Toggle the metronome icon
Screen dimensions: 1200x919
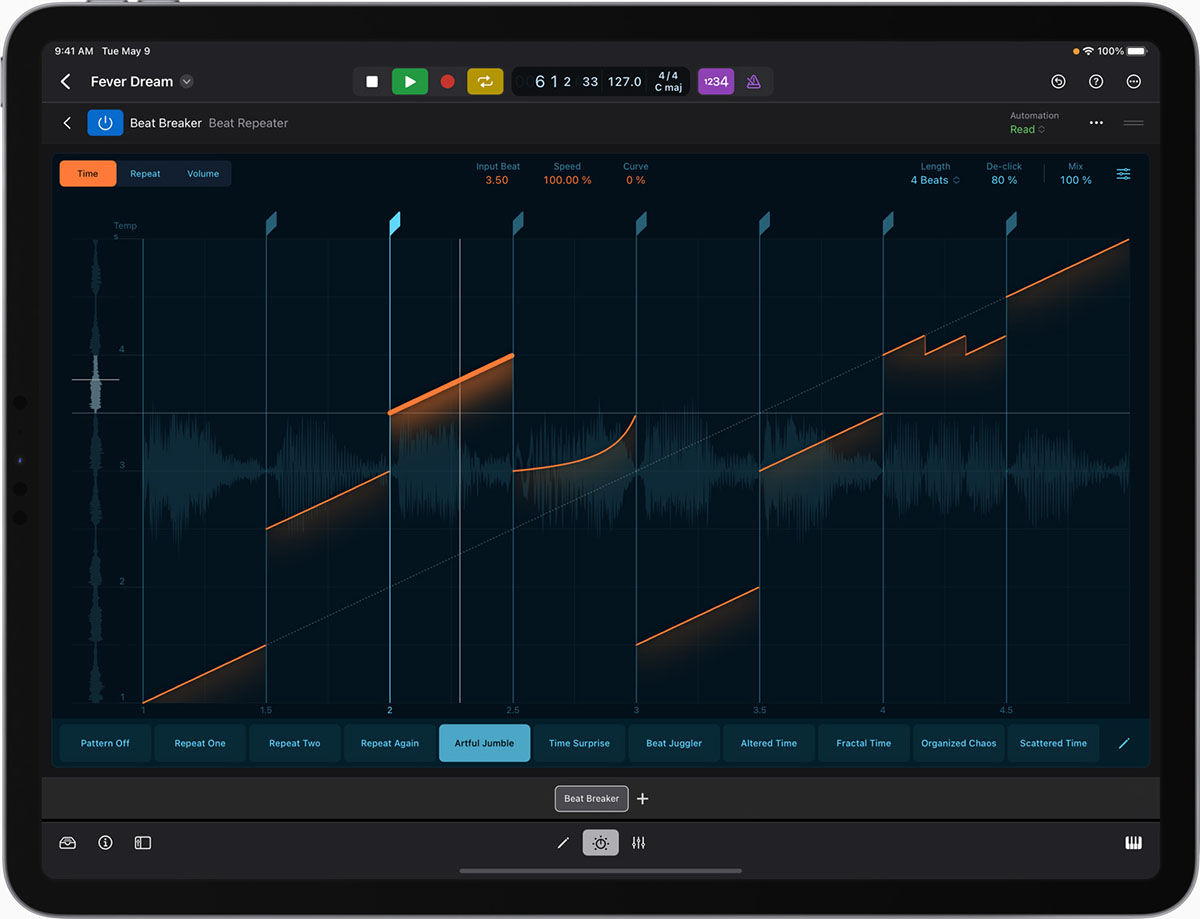[x=754, y=82]
